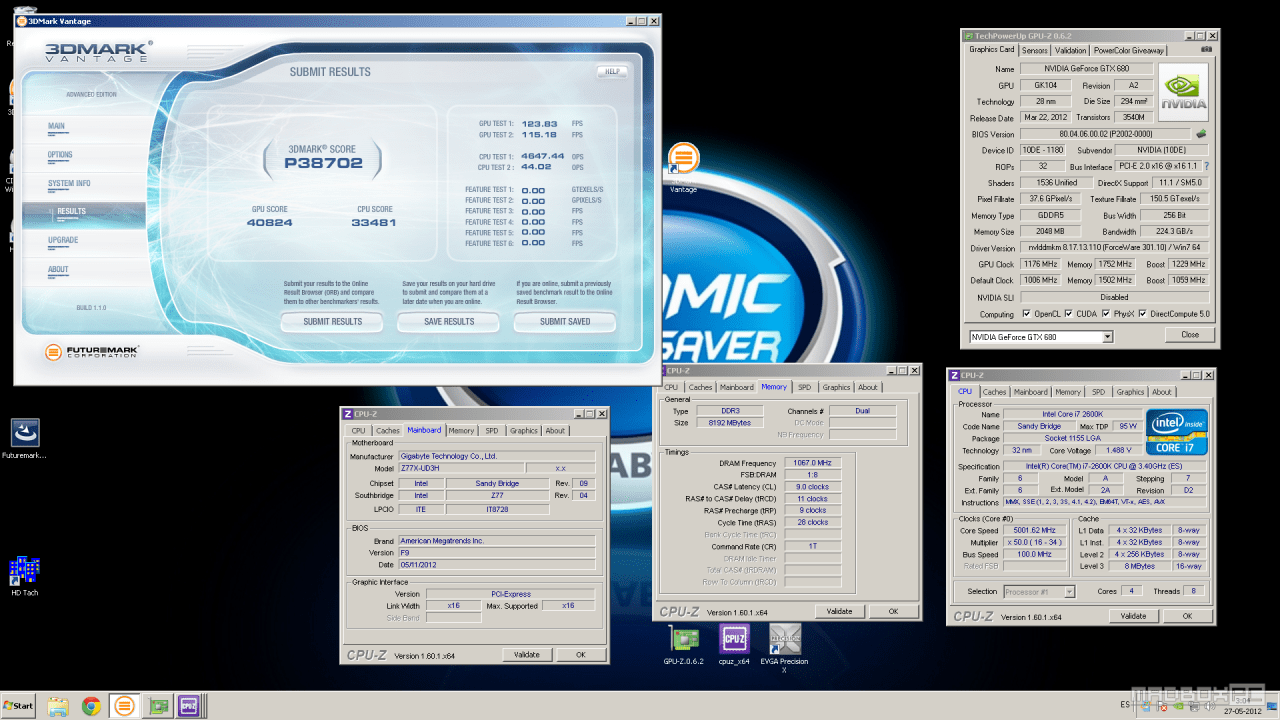
Task: Open Caches tab in CPU-Z Mainboard window
Action: (387, 431)
